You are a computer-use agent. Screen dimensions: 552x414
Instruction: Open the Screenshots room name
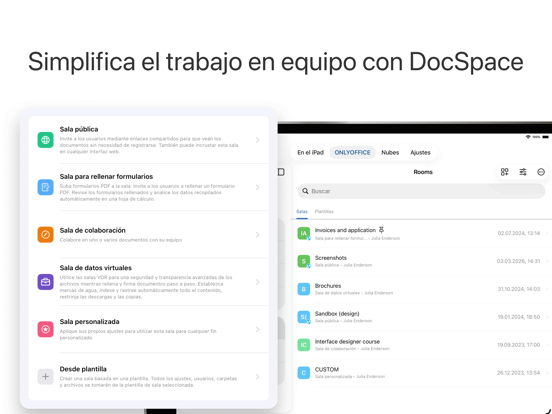(x=331, y=258)
